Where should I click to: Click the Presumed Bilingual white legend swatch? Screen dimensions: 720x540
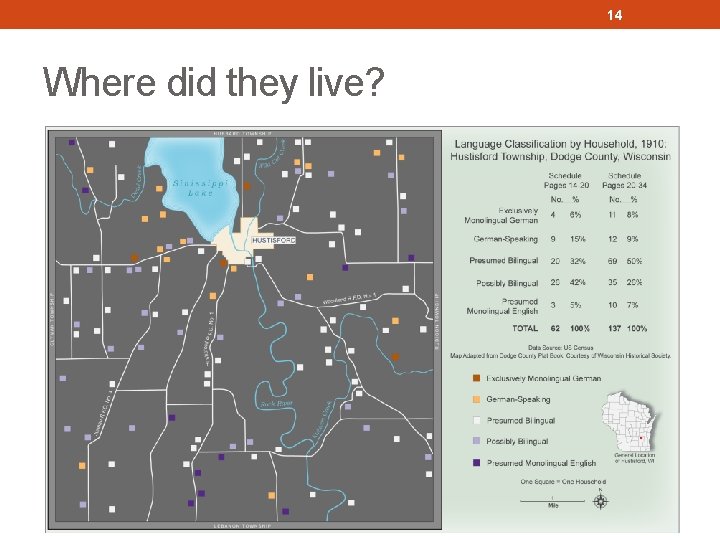click(476, 420)
